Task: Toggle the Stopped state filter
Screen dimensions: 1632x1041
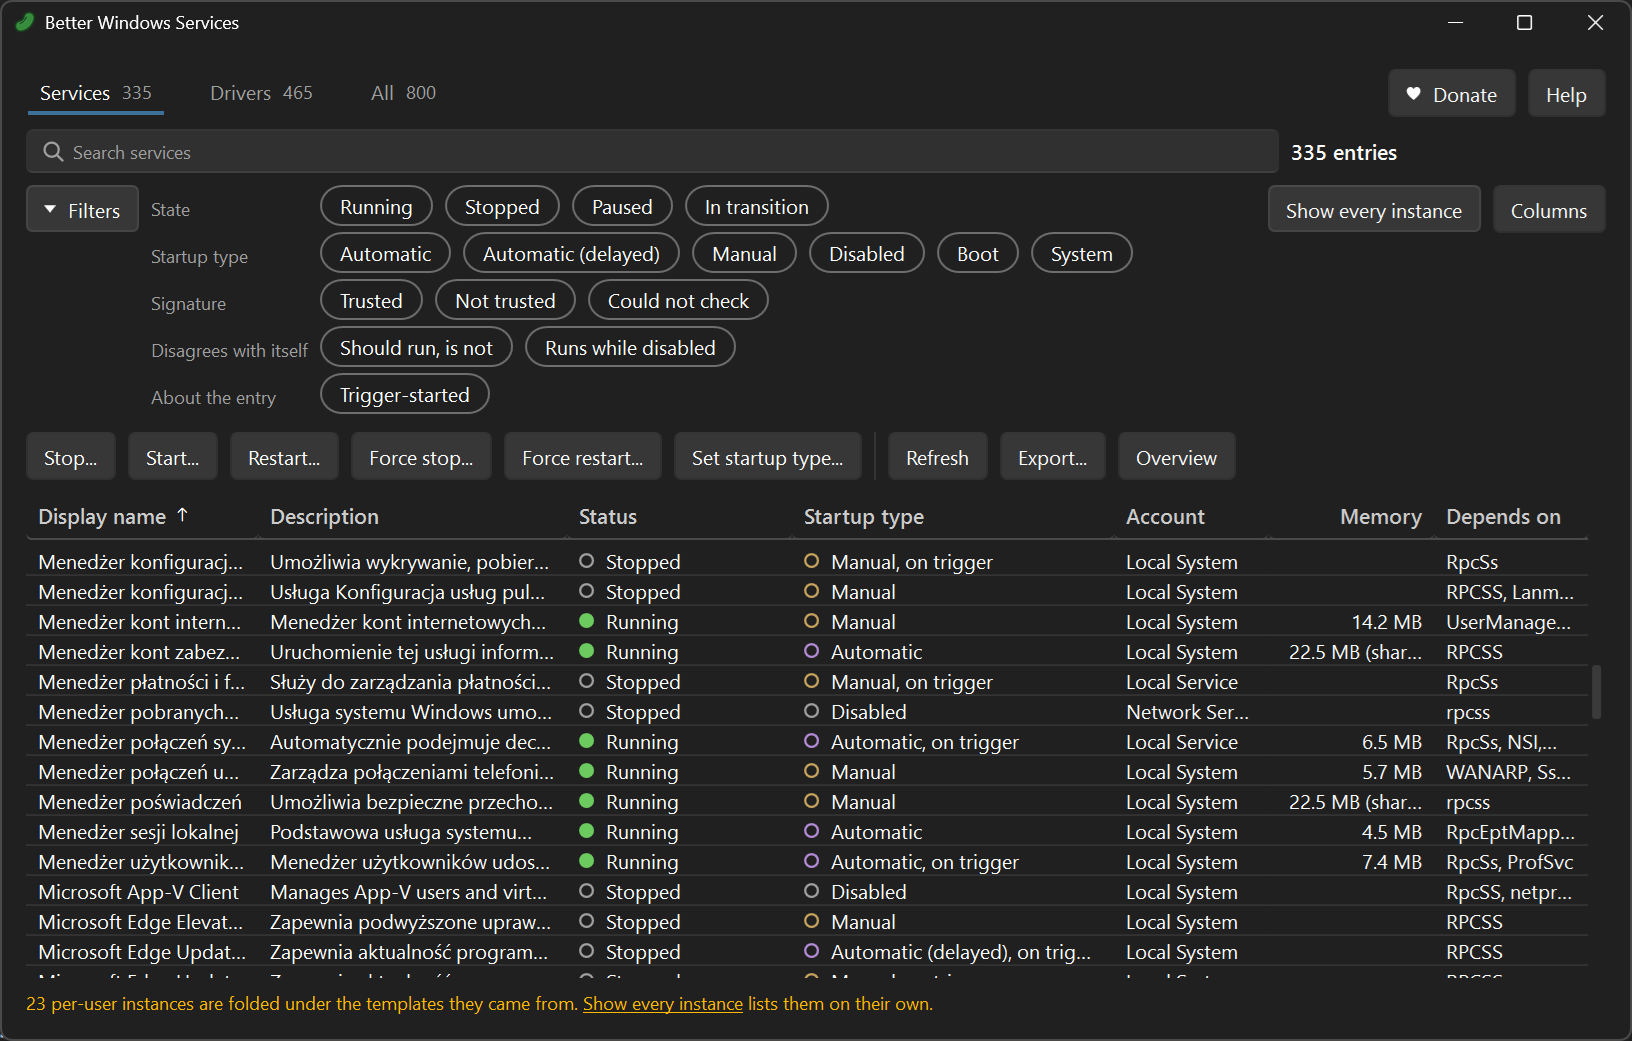Action: click(x=502, y=207)
